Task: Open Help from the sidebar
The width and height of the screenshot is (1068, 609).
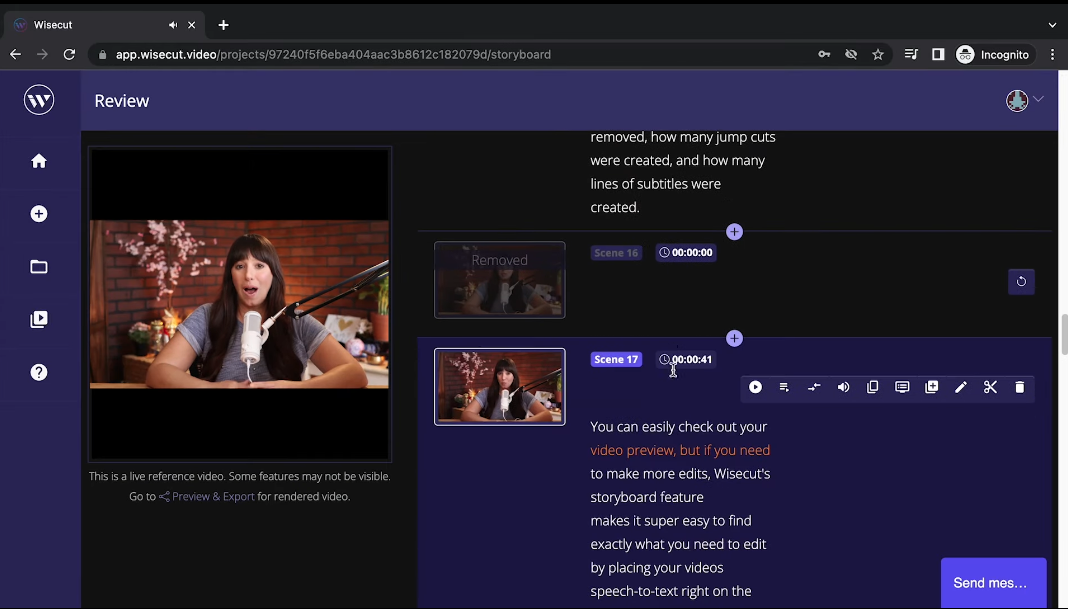Action: (39, 371)
